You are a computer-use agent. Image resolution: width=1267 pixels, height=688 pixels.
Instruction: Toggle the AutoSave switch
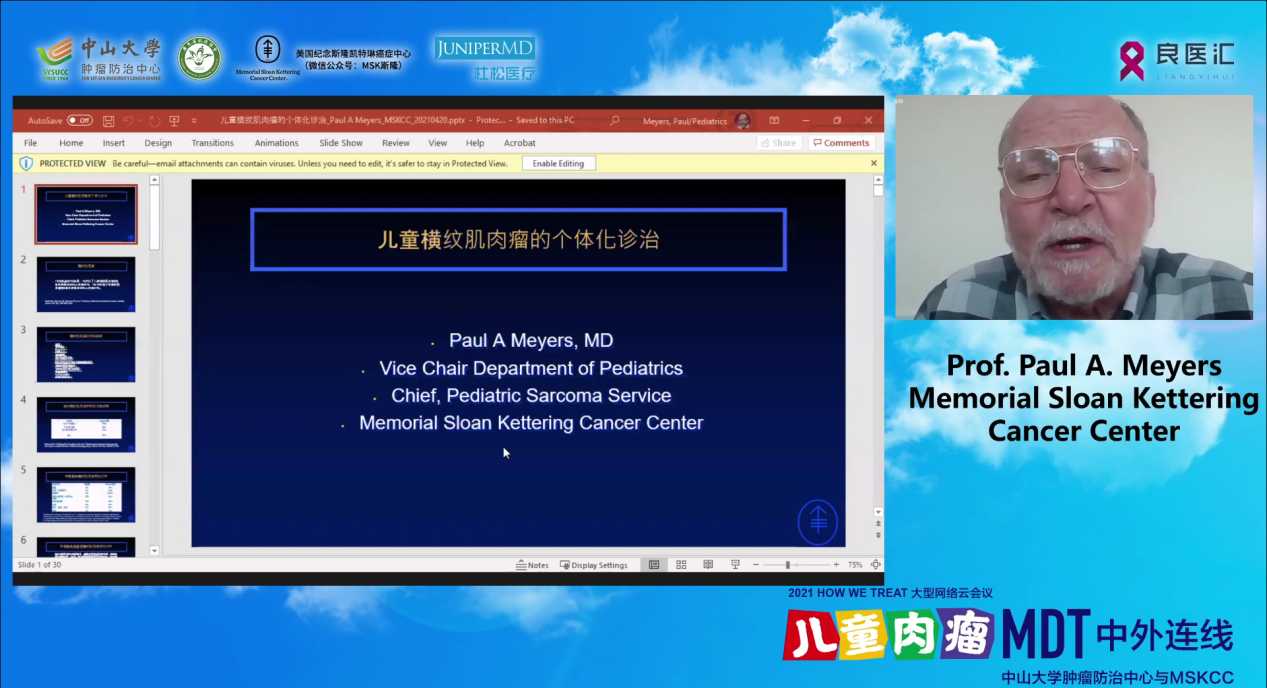[x=79, y=120]
